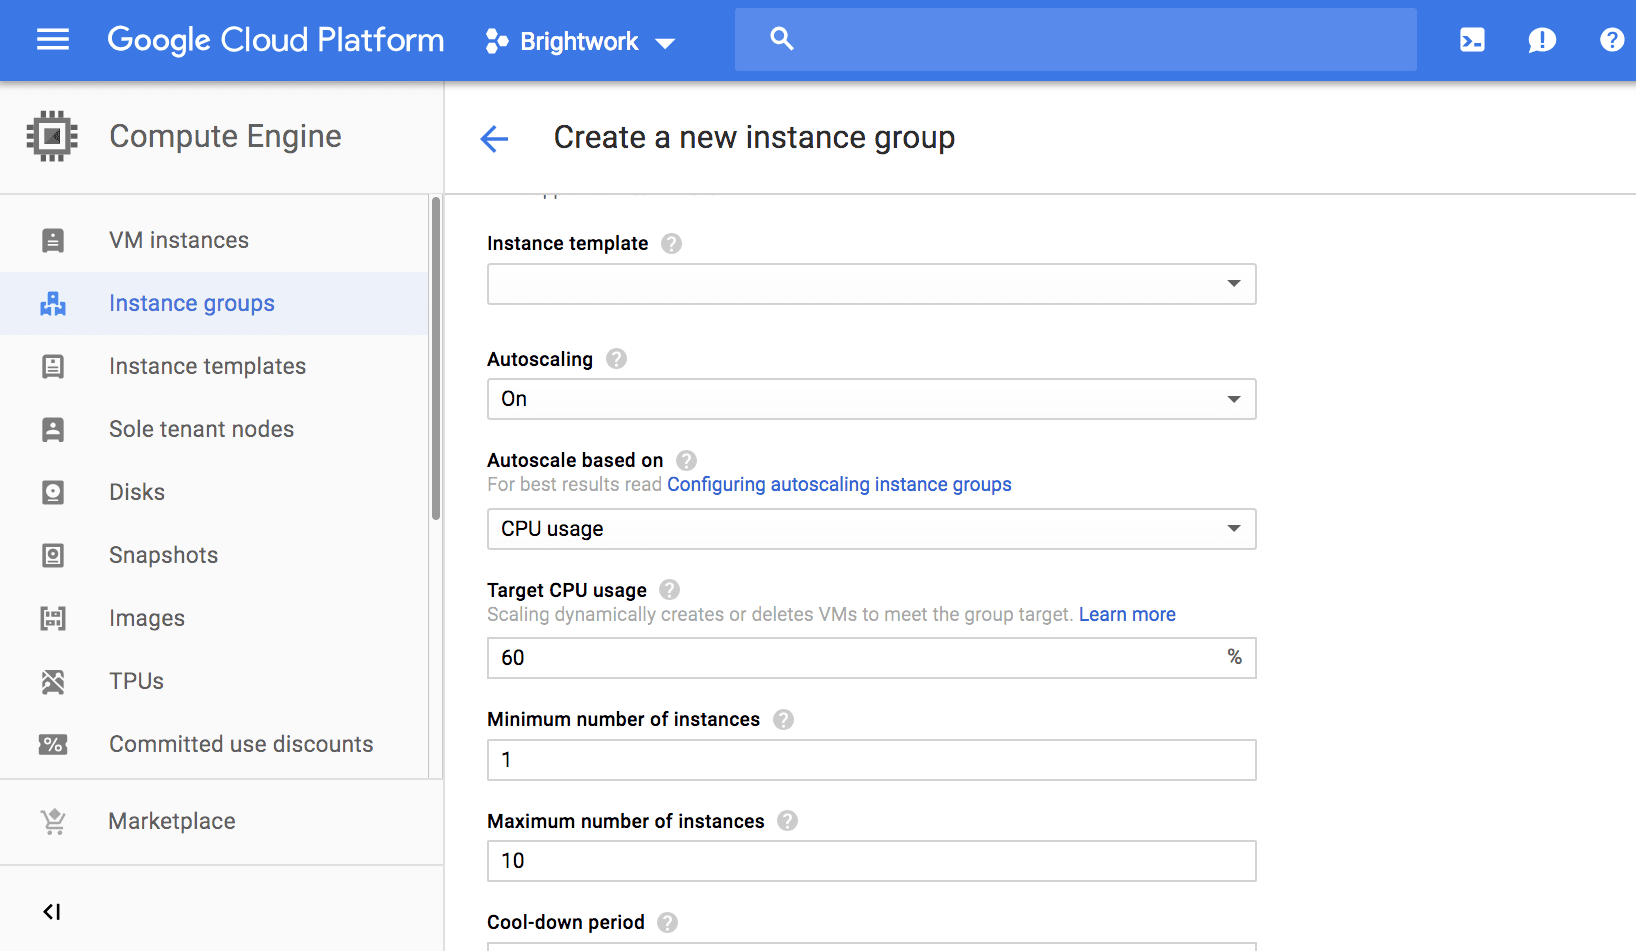1636x951 pixels.
Task: Click the Disks icon
Action: click(53, 492)
